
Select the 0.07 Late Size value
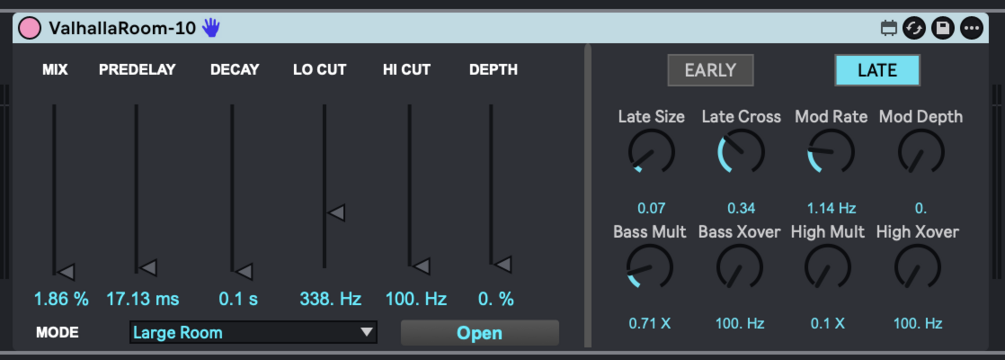651,208
